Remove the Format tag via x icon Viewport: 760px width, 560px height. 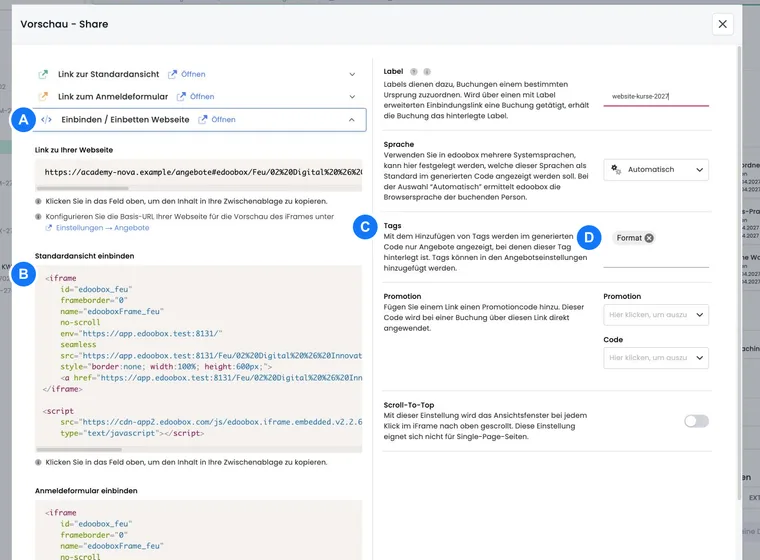click(649, 238)
